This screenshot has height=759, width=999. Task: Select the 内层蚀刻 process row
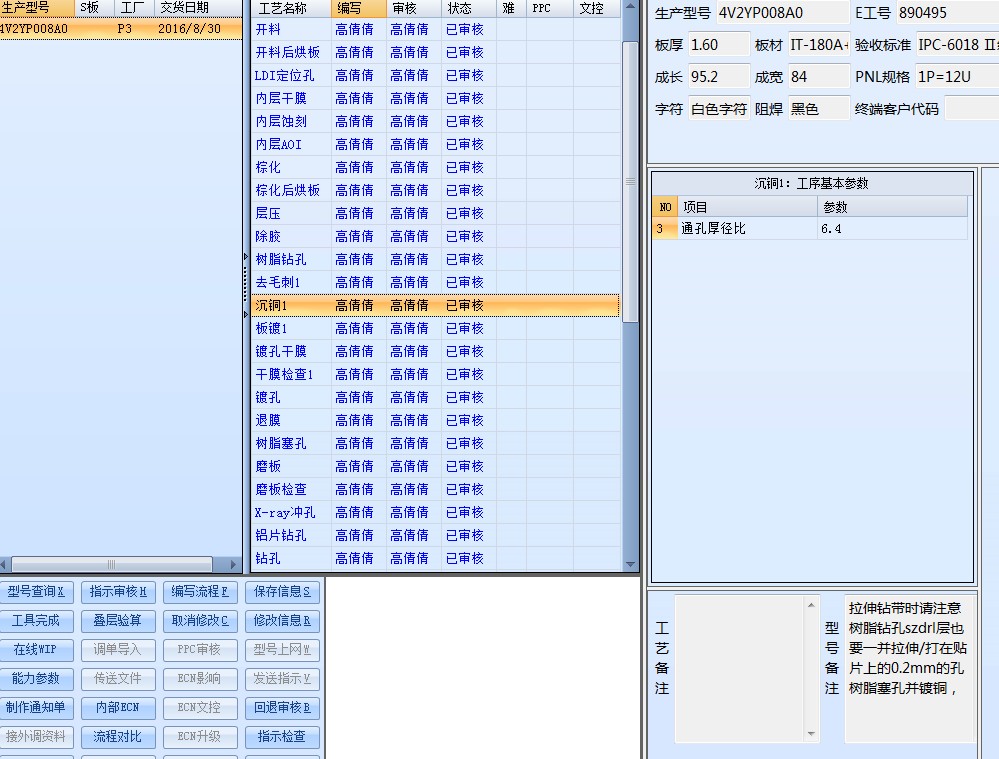pos(436,121)
